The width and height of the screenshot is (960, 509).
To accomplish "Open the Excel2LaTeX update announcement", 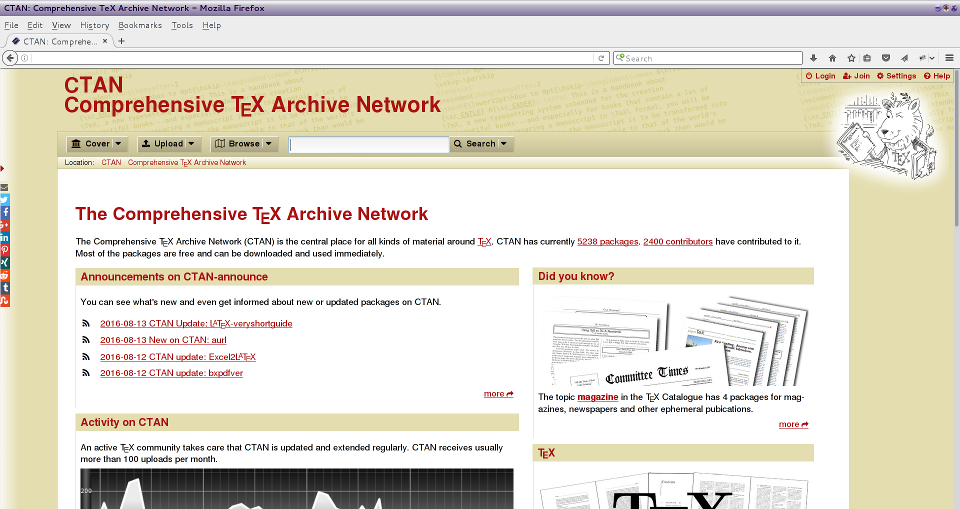I will [178, 356].
